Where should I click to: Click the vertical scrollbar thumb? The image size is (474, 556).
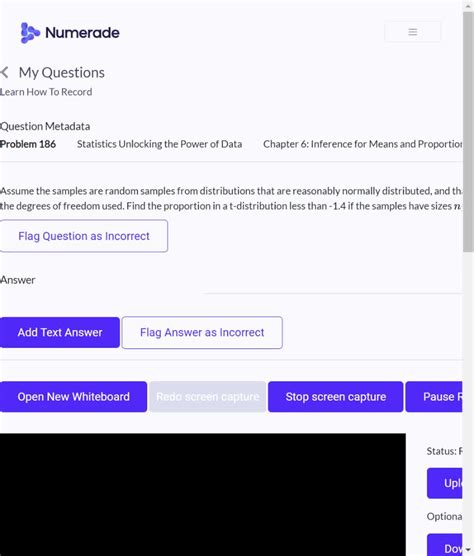click(468, 132)
